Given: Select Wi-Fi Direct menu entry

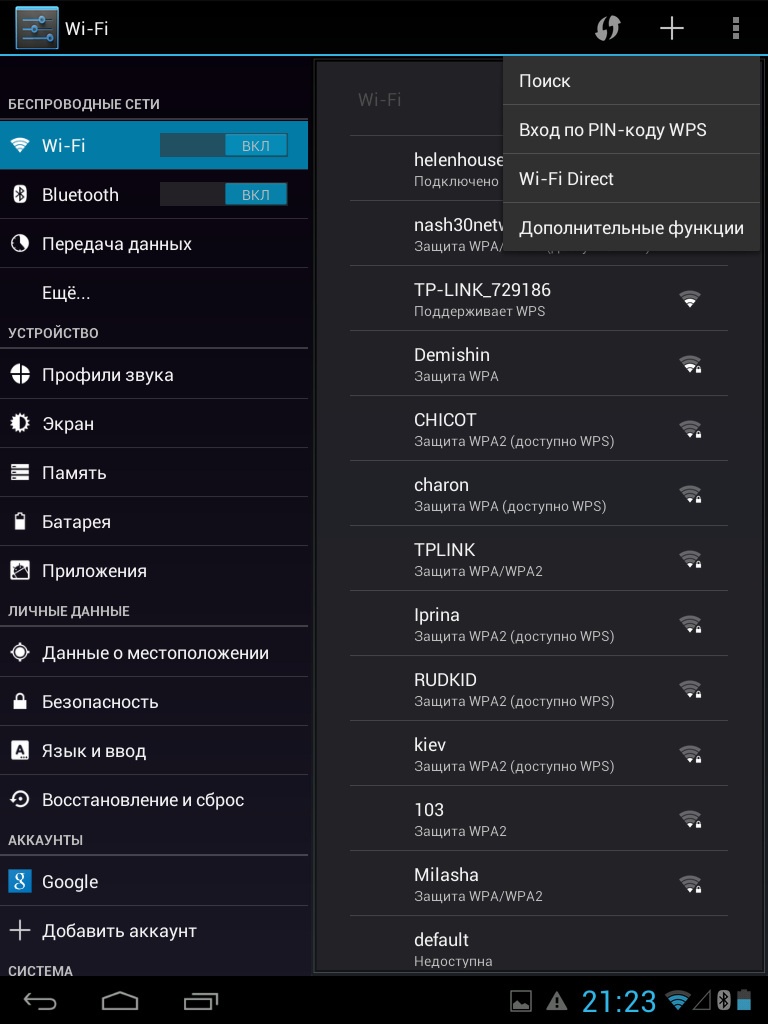Looking at the screenshot, I should click(x=631, y=179).
